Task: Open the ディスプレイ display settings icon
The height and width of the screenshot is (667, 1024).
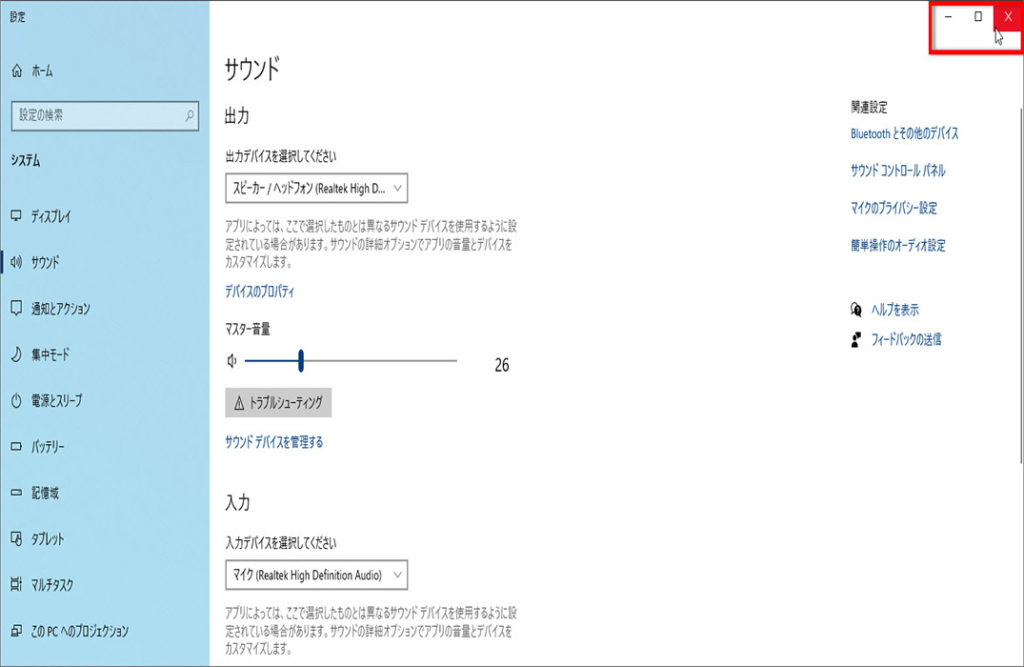Action: pyautogui.click(x=16, y=216)
